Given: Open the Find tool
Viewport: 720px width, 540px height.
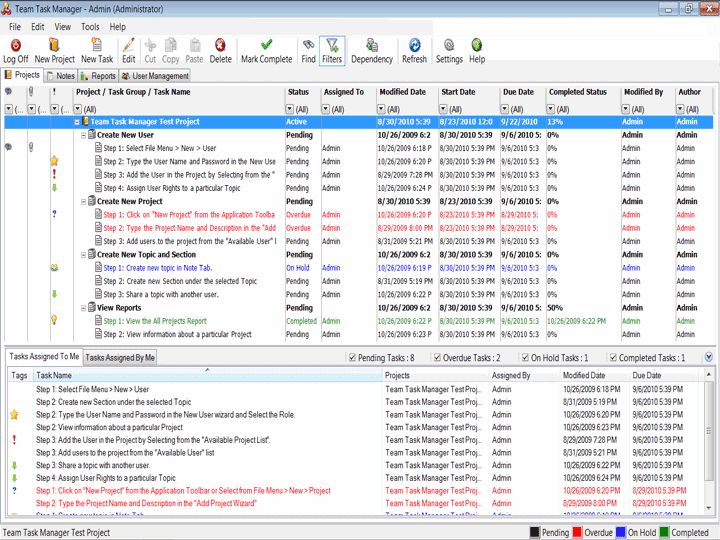Looking at the screenshot, I should (x=308, y=45).
